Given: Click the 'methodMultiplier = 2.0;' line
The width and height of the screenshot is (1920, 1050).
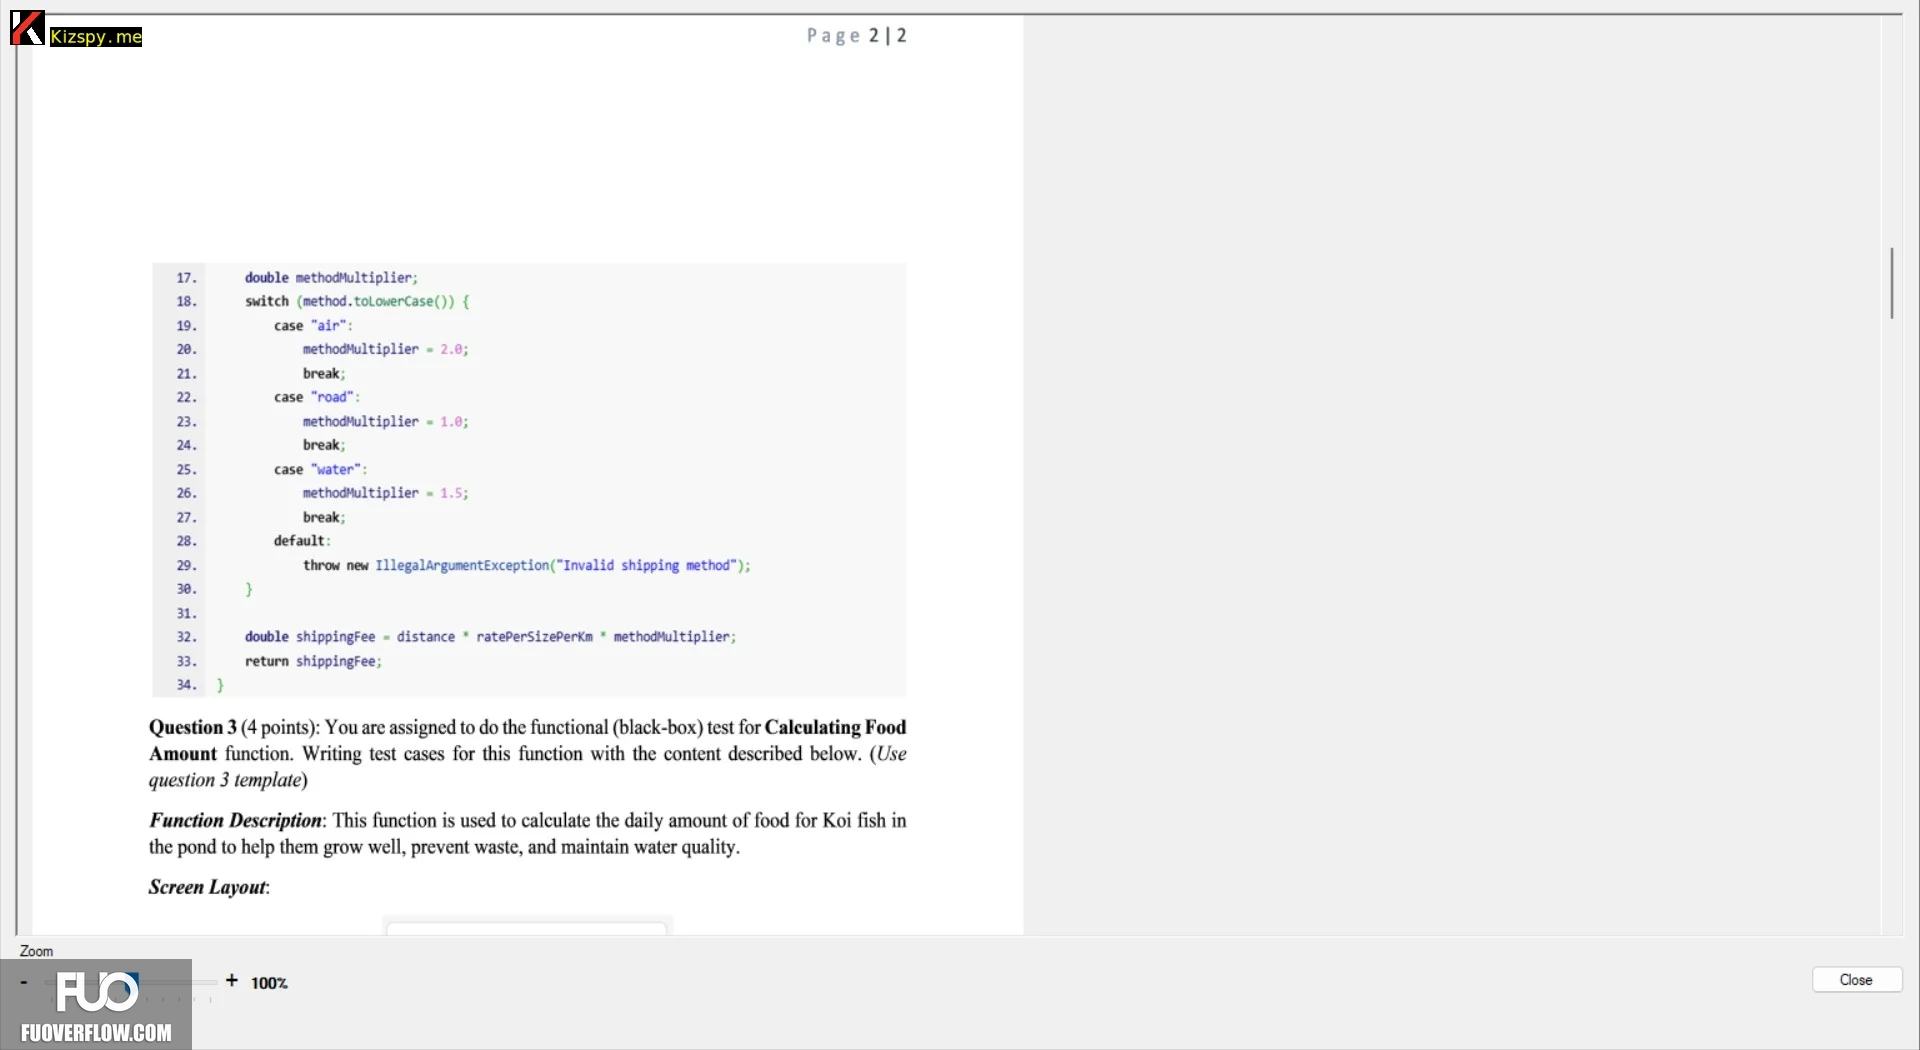Looking at the screenshot, I should 386,350.
